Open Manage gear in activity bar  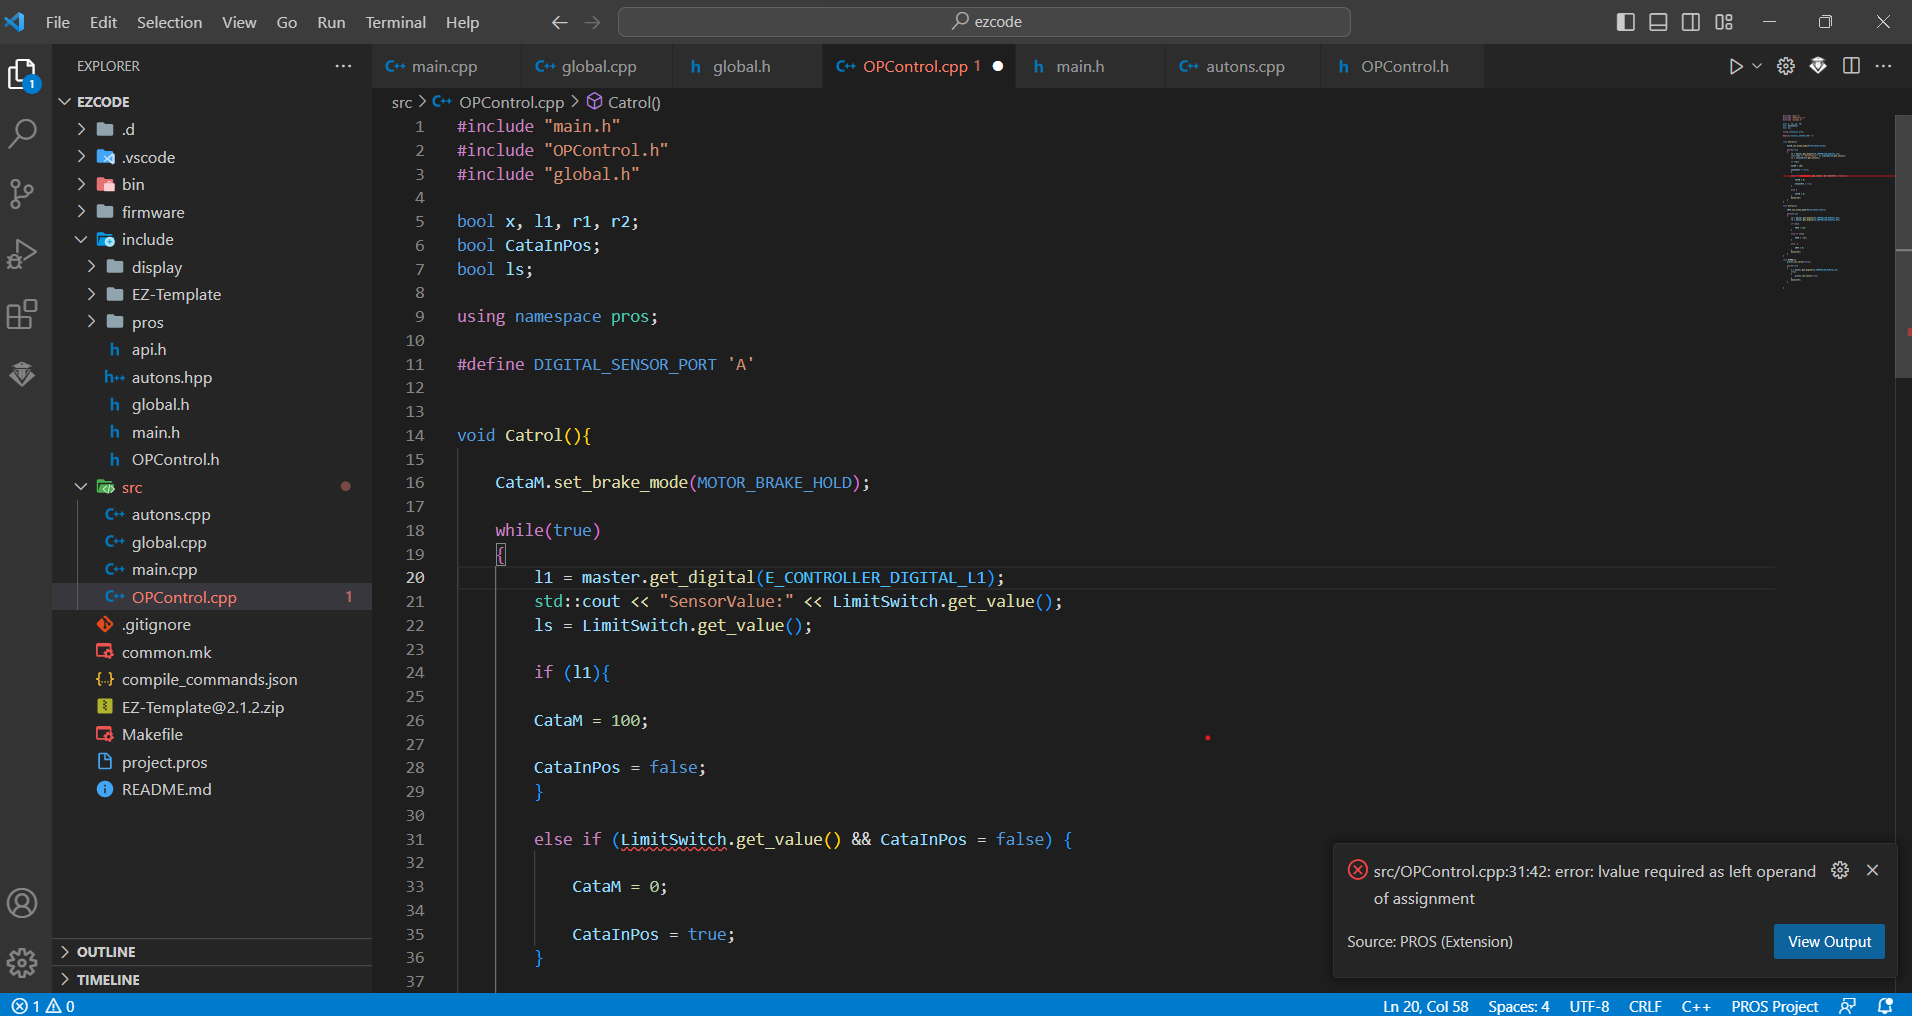click(22, 963)
